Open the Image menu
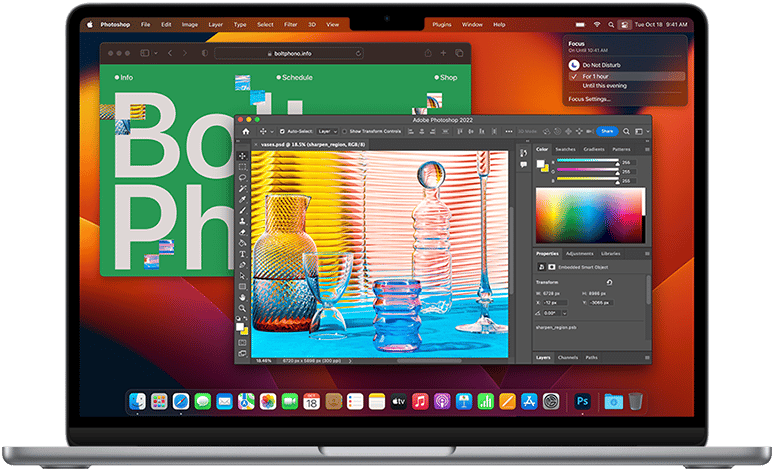 click(190, 25)
